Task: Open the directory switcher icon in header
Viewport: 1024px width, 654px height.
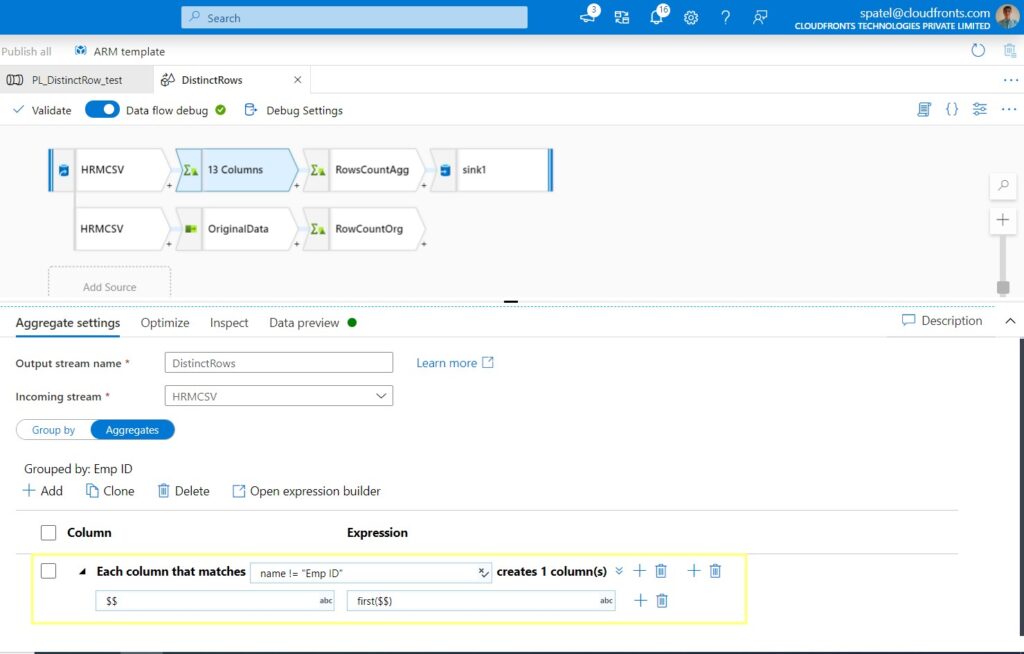Action: (622, 18)
